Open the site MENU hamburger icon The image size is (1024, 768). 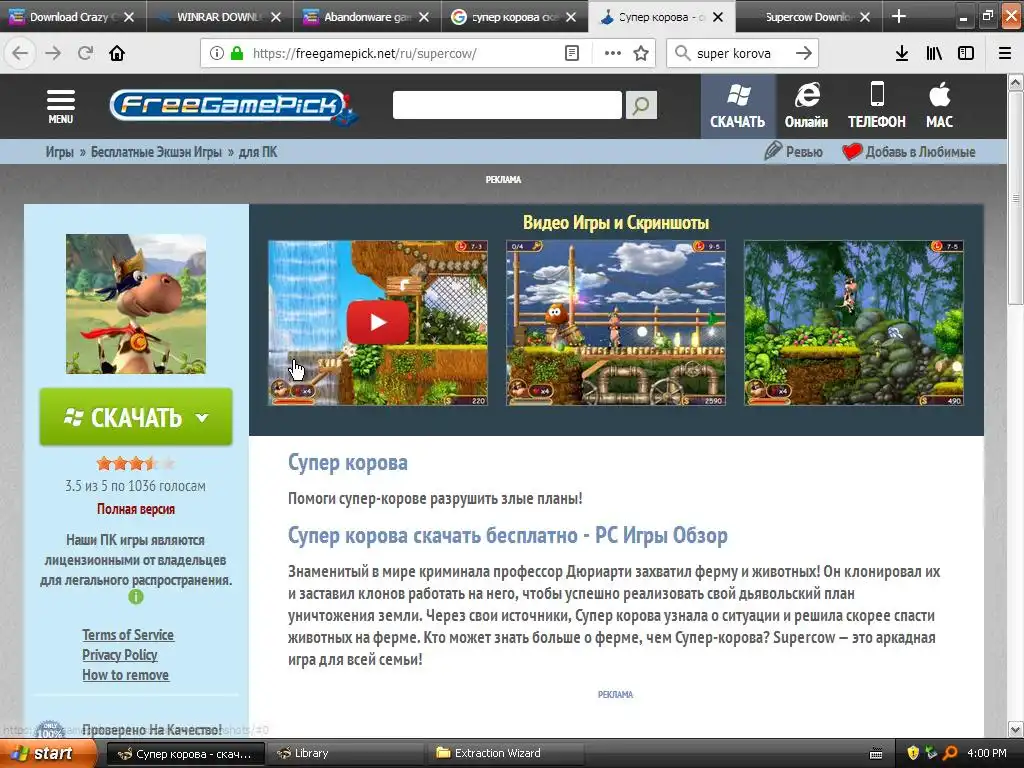pos(61,106)
